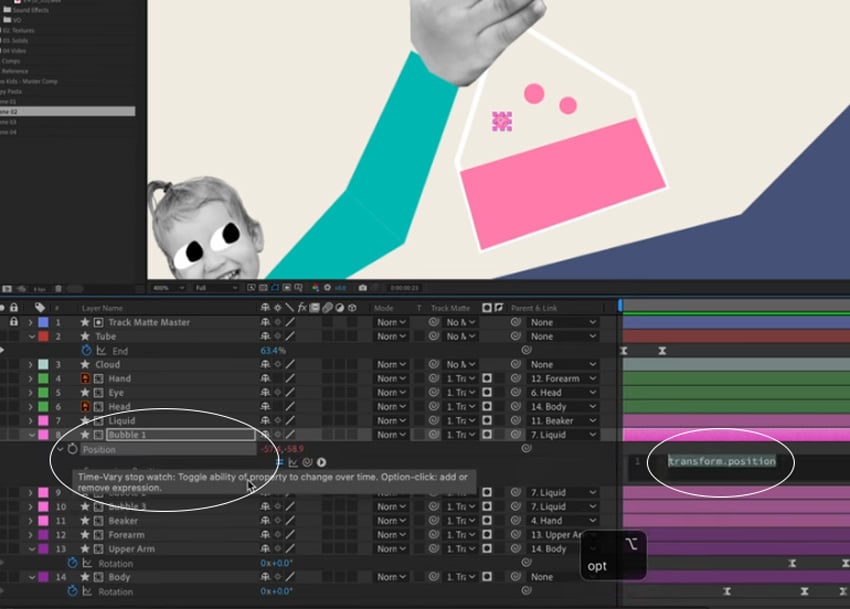Toggle collapse transformations switch on Tube layer
This screenshot has width=850, height=609.
click(278, 336)
